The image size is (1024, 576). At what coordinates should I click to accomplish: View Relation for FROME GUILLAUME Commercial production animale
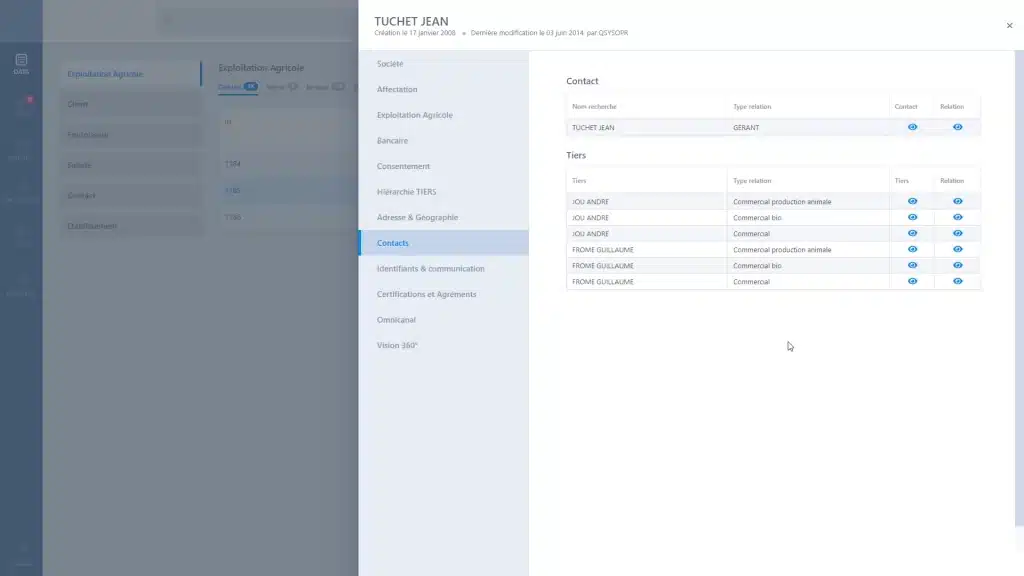[x=957, y=249]
